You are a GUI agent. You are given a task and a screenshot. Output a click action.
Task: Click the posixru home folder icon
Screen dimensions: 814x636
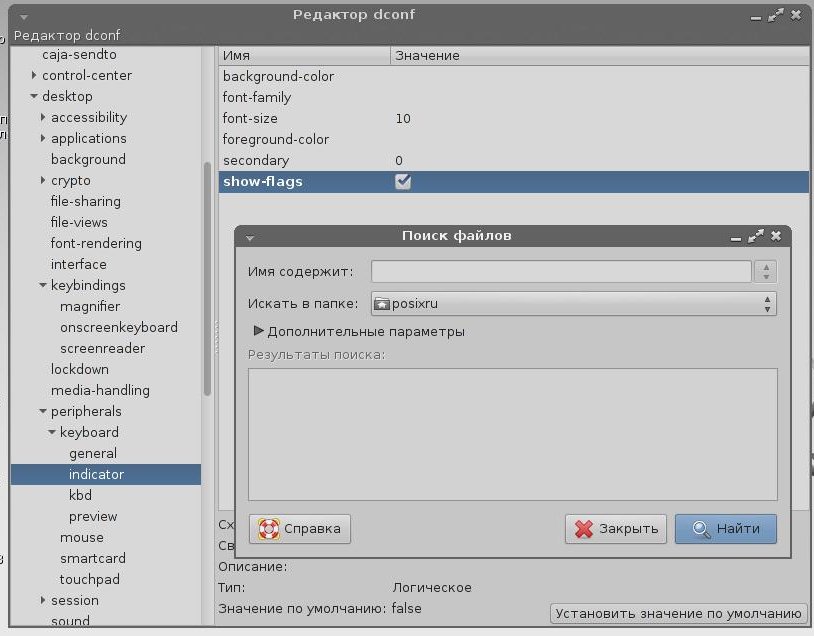point(382,304)
